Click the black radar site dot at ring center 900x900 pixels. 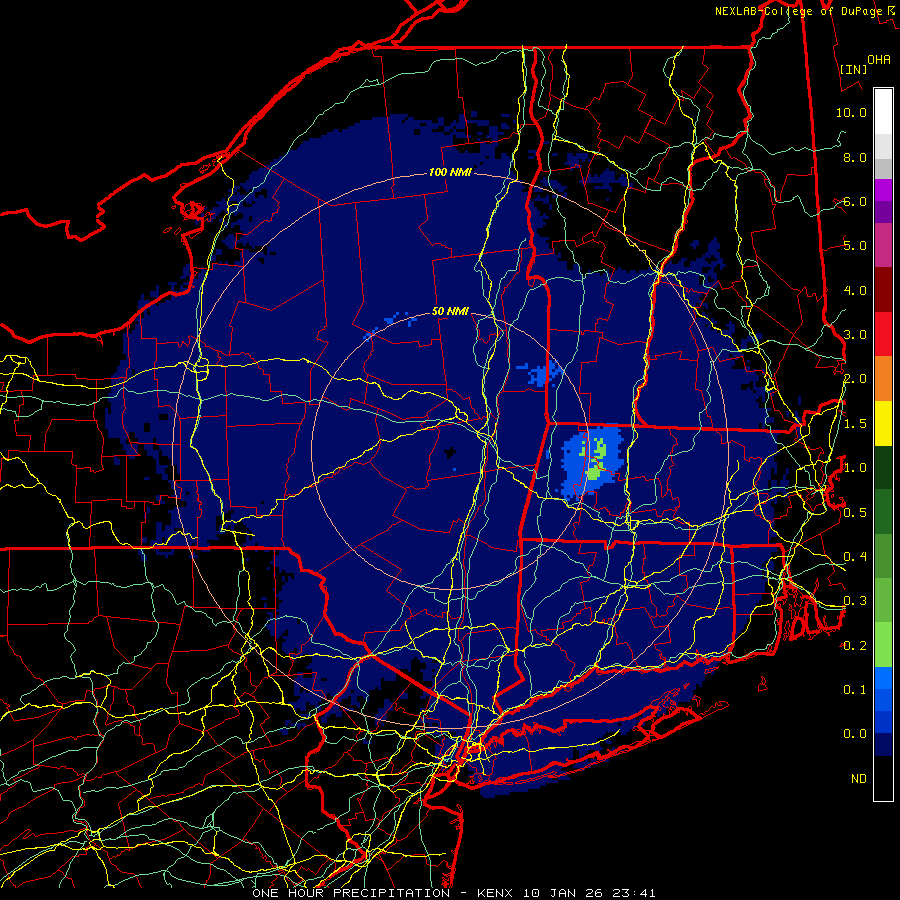coord(450,452)
